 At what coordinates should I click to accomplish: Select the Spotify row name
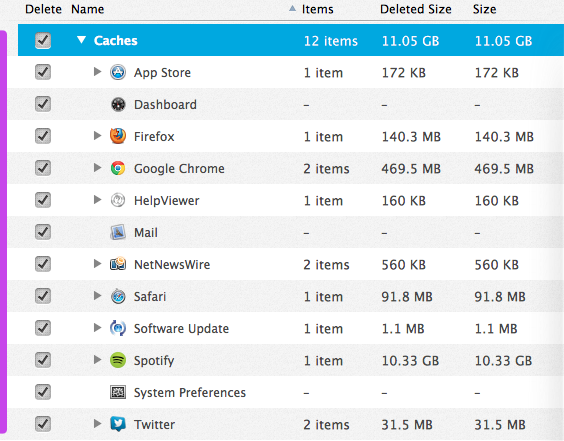pyautogui.click(x=154, y=360)
